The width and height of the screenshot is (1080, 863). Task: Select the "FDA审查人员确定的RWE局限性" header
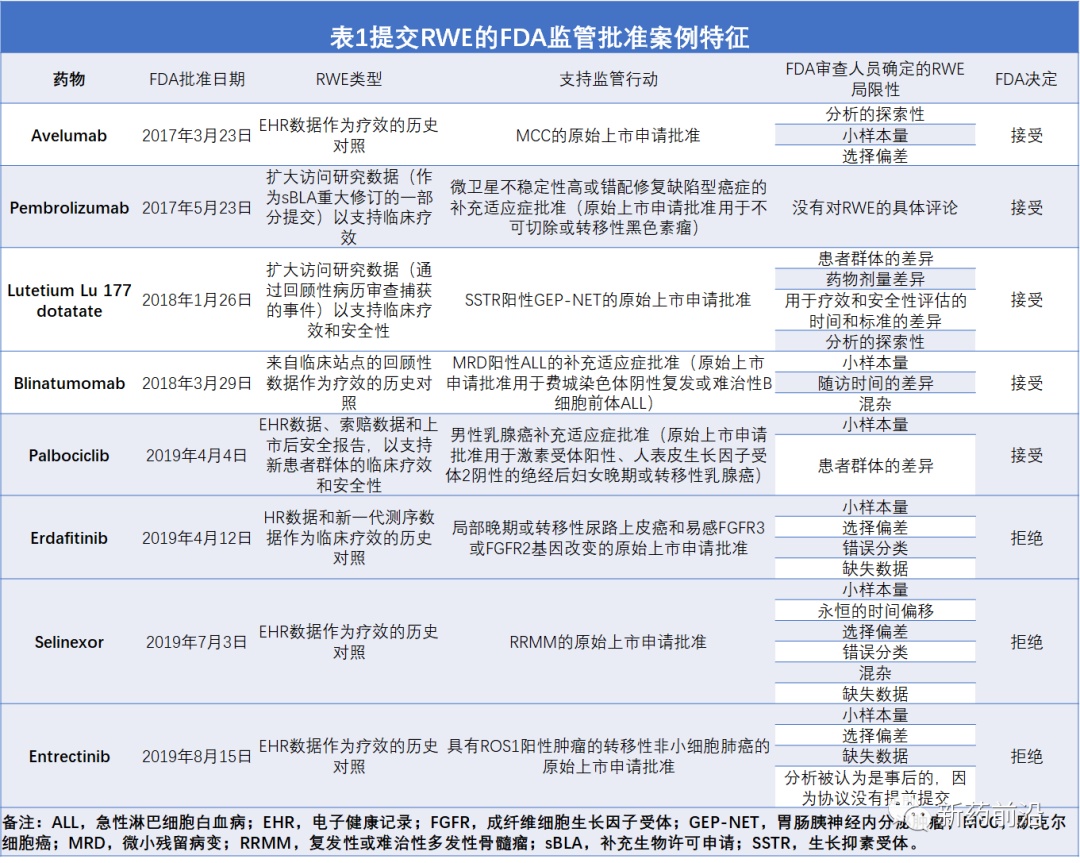pyautogui.click(x=875, y=79)
